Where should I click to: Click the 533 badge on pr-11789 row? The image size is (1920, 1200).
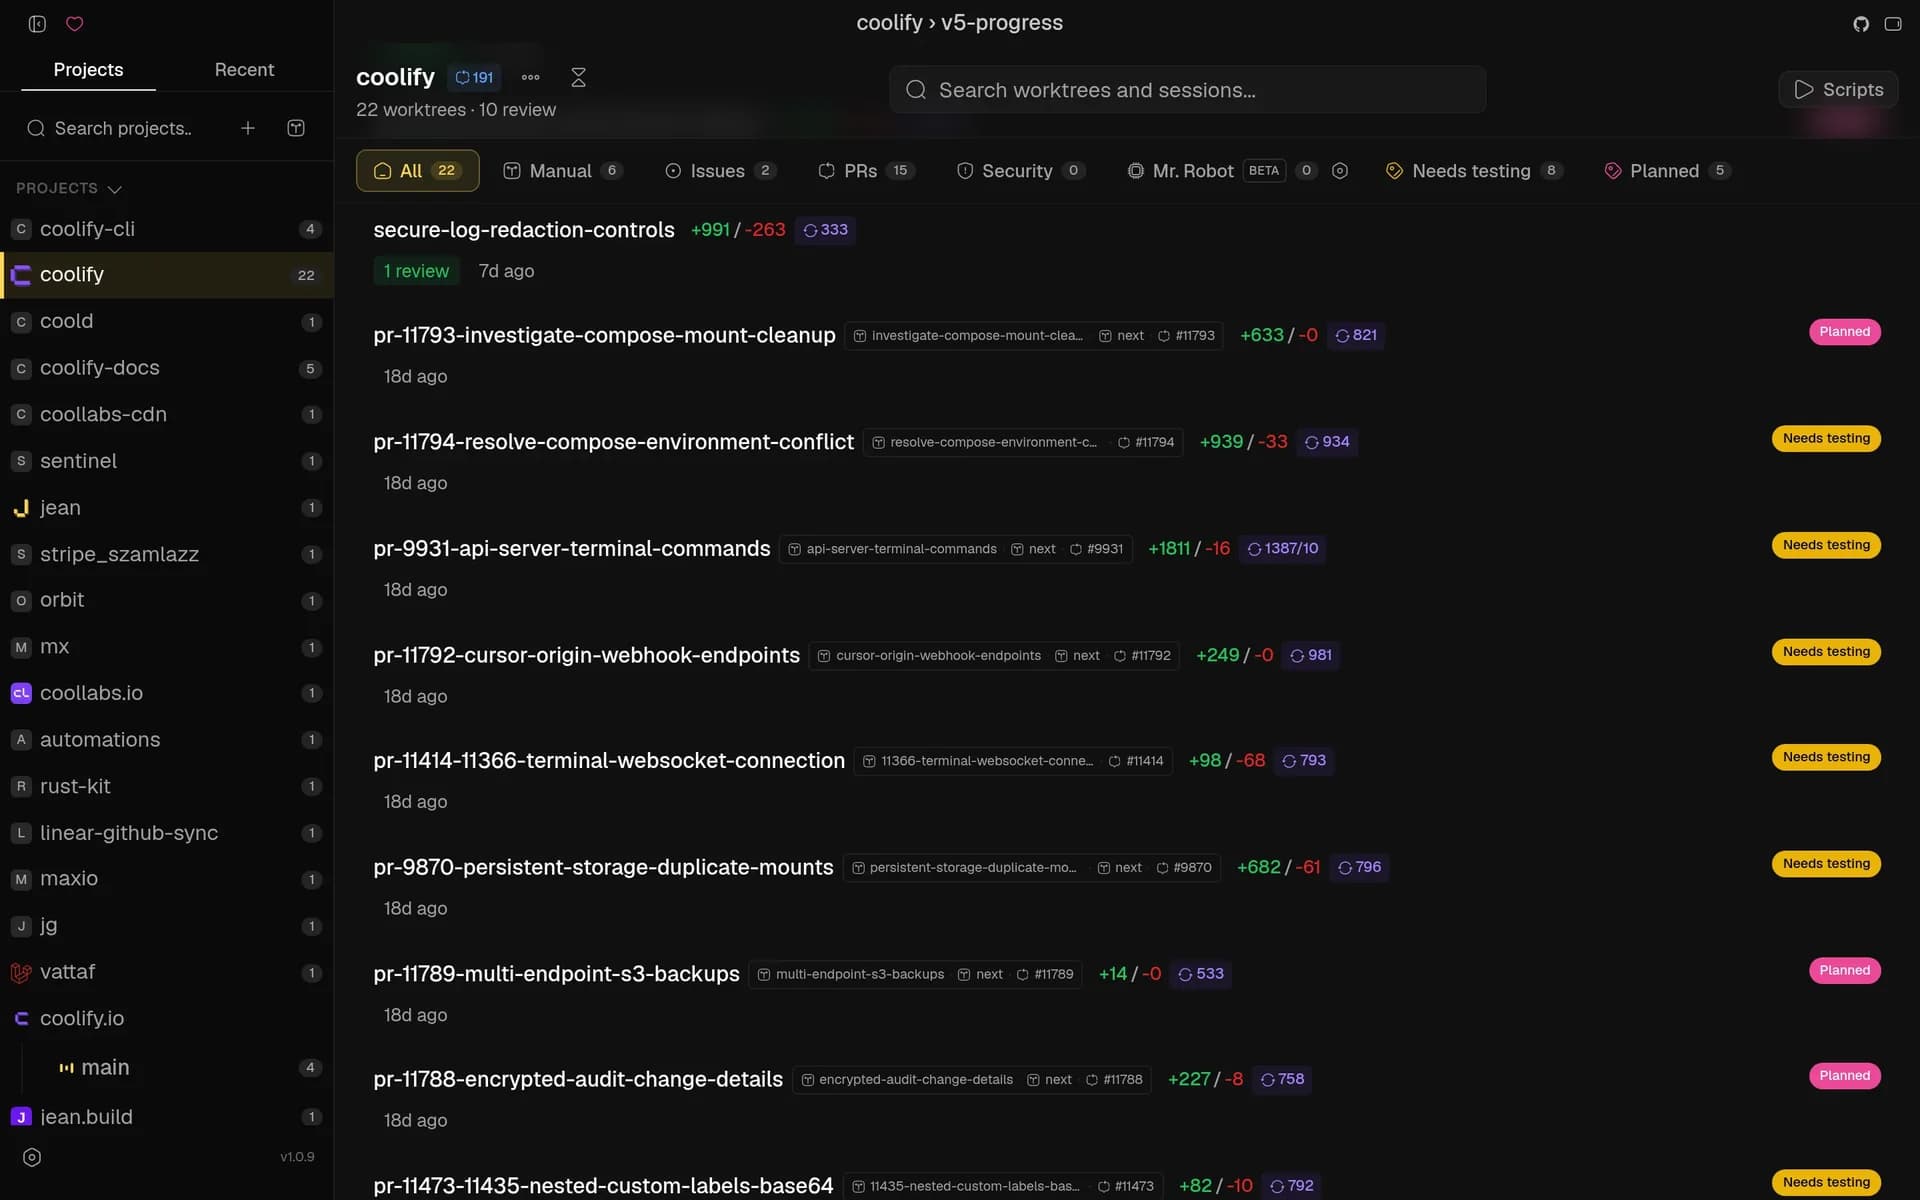(1200, 974)
